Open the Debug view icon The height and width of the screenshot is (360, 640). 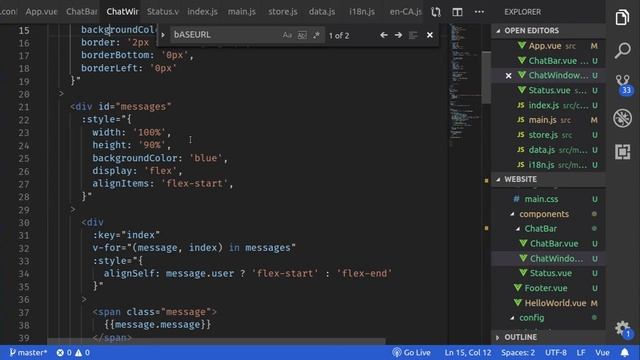(622, 118)
